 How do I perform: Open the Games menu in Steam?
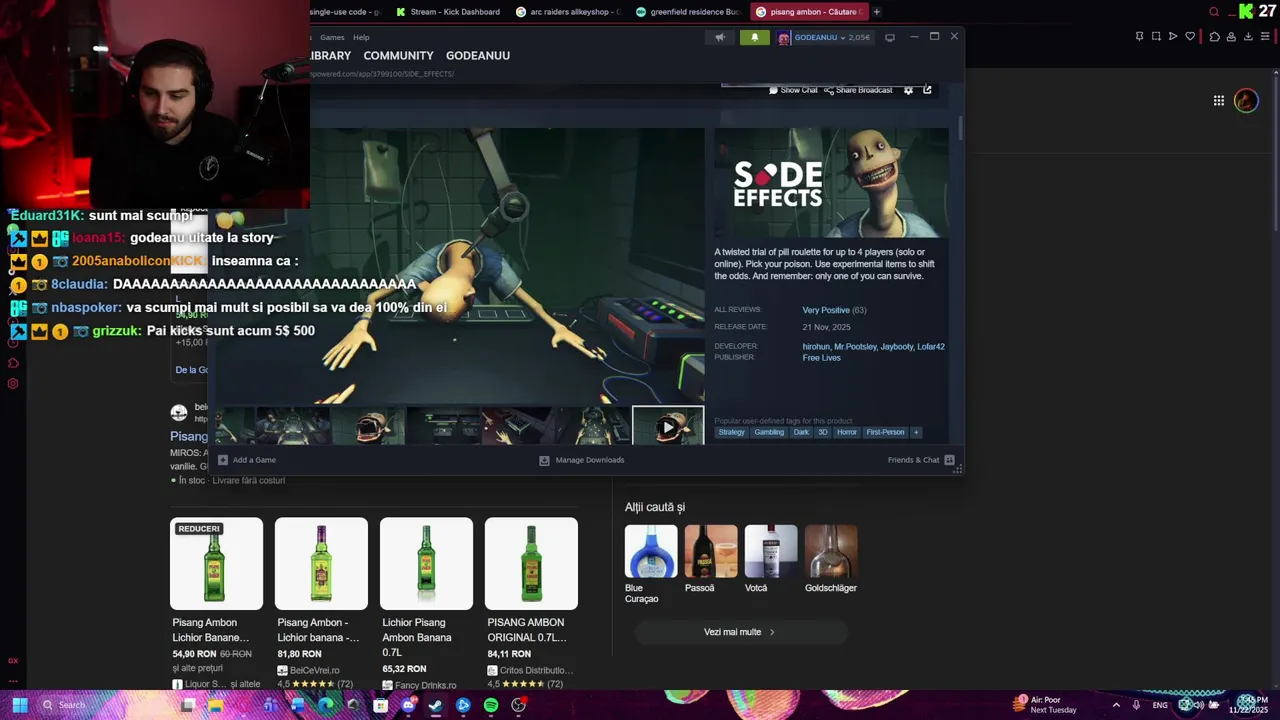coord(332,37)
